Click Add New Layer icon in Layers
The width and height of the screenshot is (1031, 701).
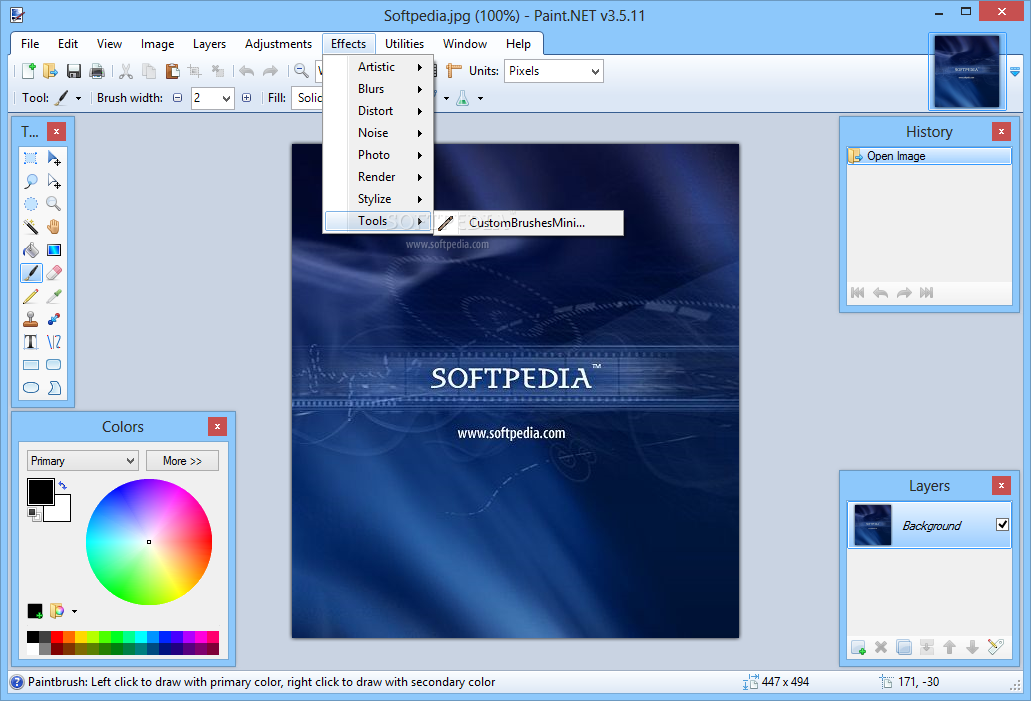858,647
